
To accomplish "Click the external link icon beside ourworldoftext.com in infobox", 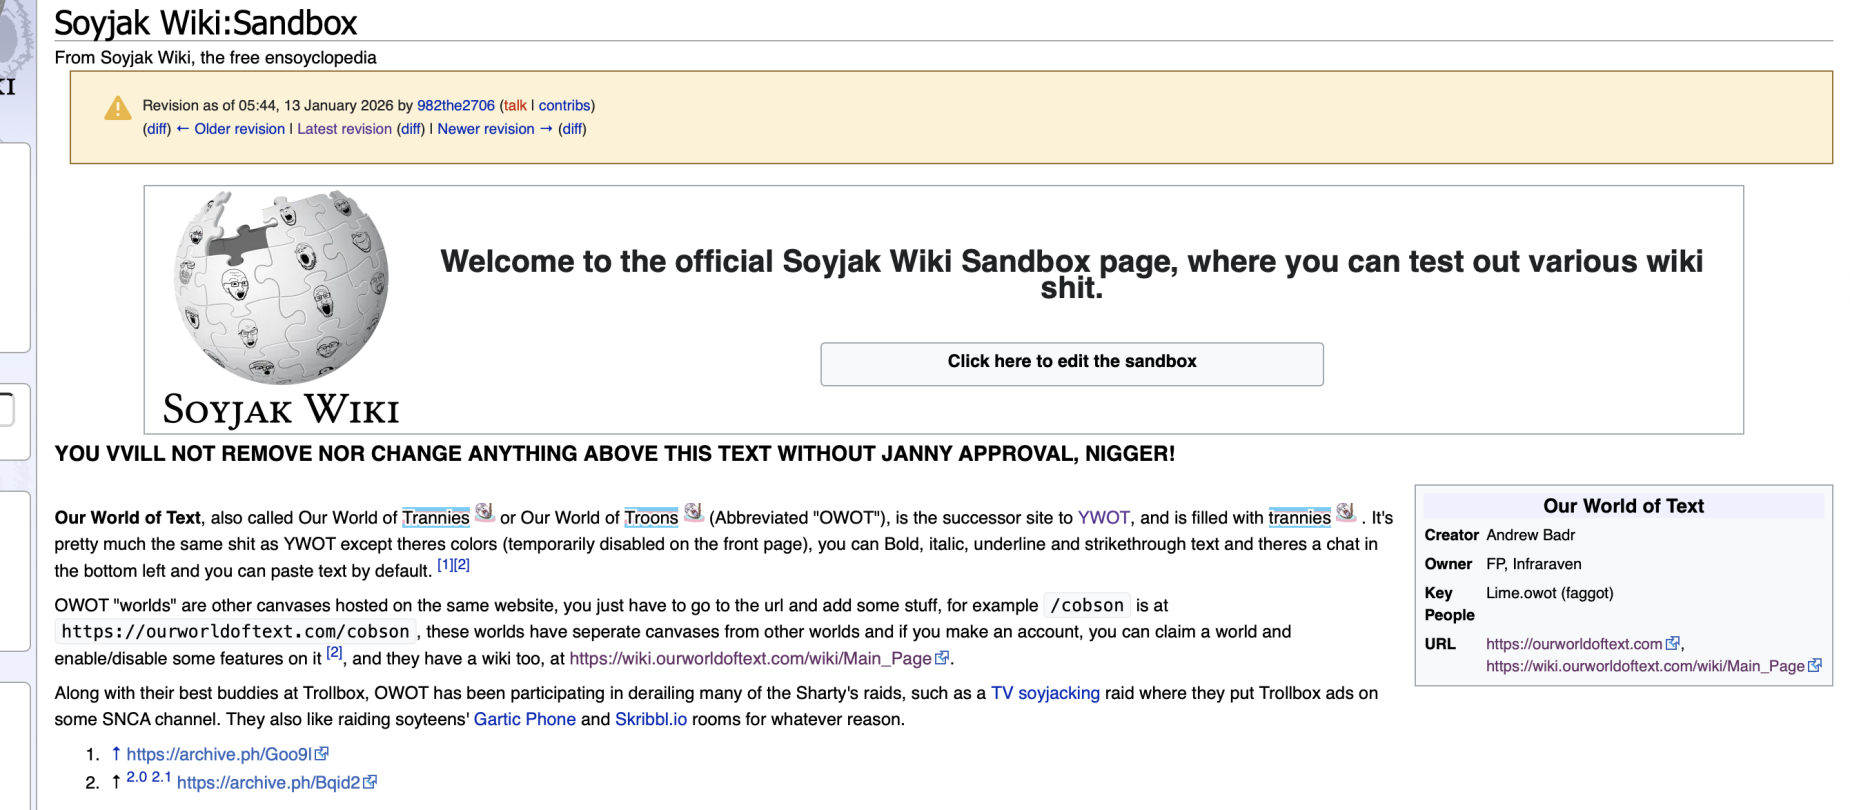I will (1672, 644).
